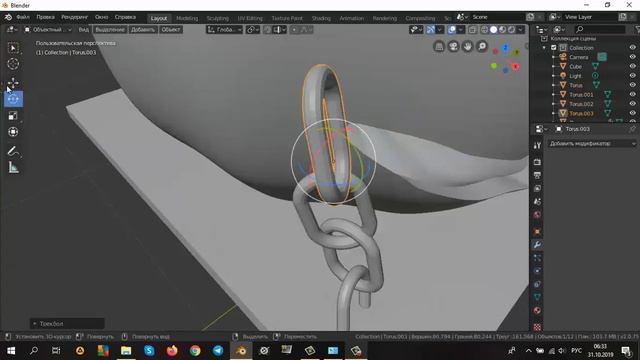
Task: Choose the Measure tool
Action: (13, 167)
